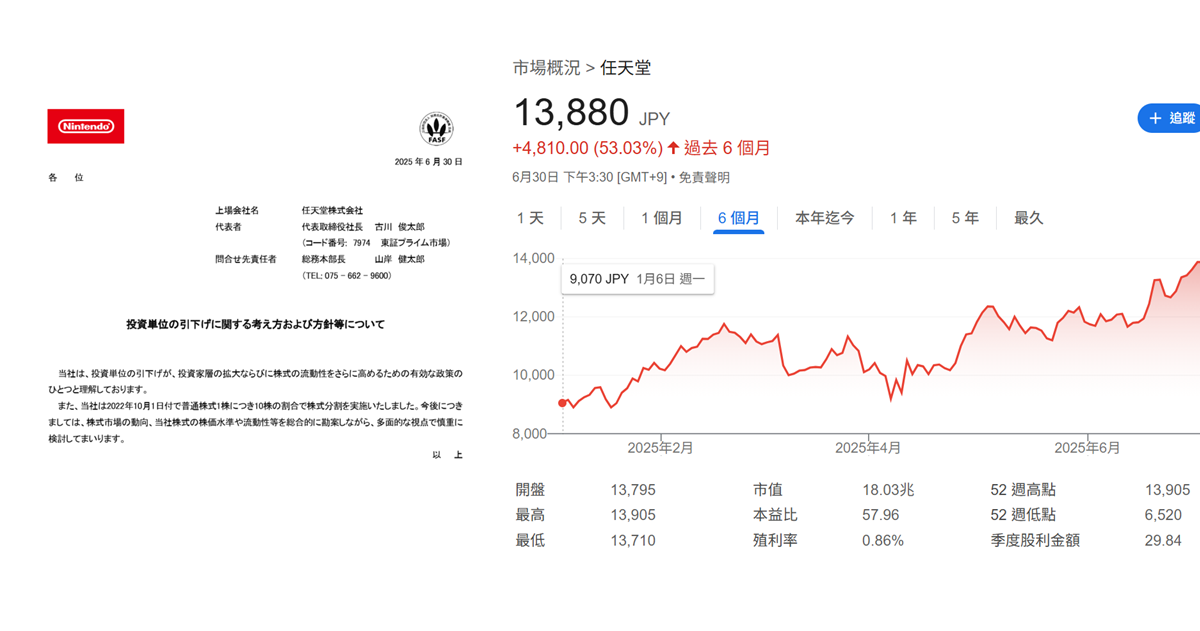Click the document title 投資単位の引下げに関する考え方
The width and height of the screenshot is (1200, 631).
tap(255, 324)
